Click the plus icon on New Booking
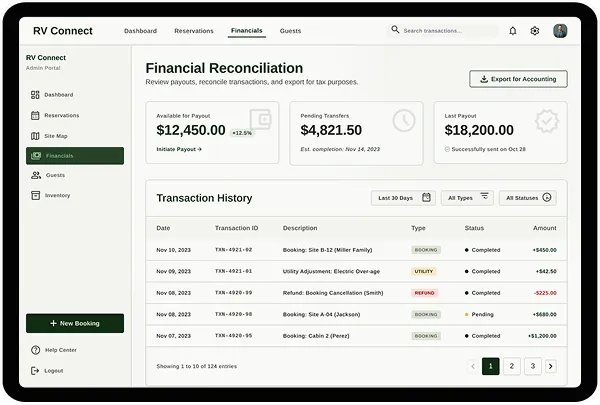The width and height of the screenshot is (600, 405). click(x=54, y=323)
